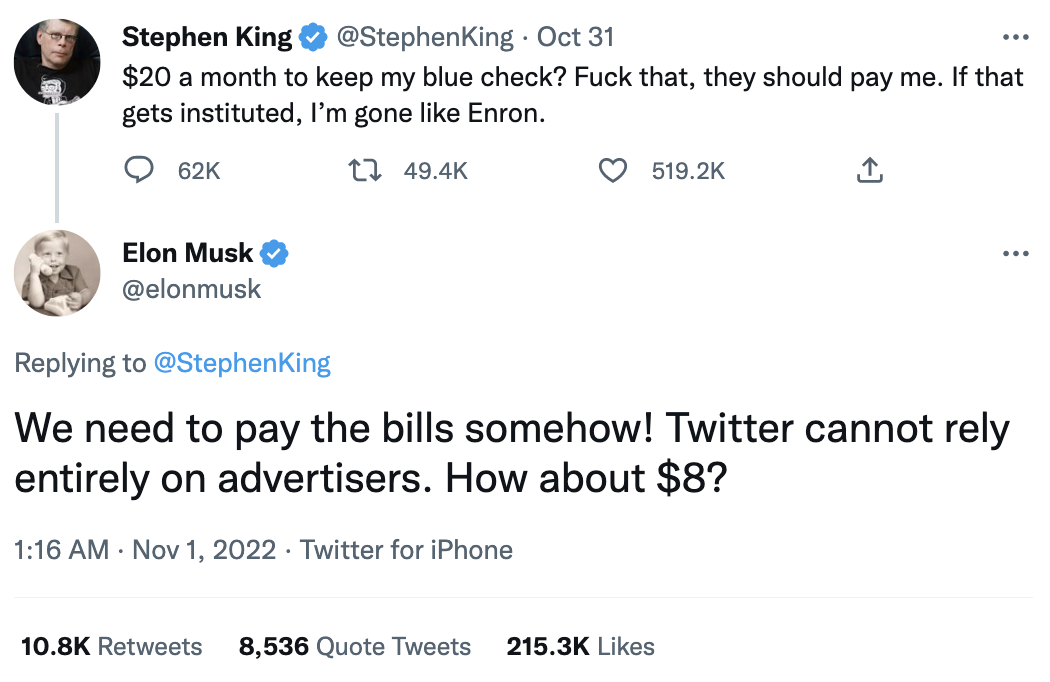Like Stephen King's tweet with the heart icon

[x=612, y=171]
